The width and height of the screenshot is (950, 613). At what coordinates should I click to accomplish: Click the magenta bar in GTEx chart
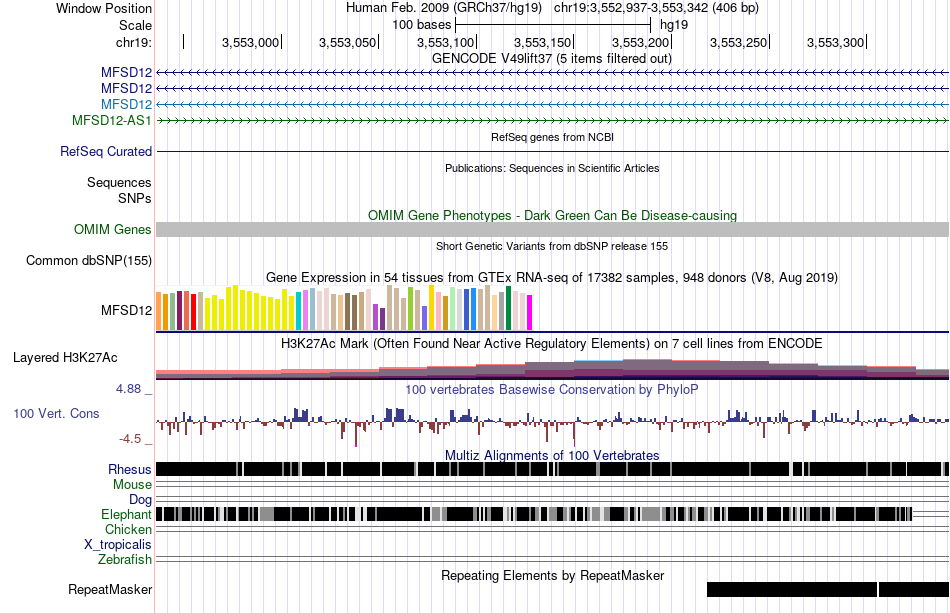click(530, 313)
